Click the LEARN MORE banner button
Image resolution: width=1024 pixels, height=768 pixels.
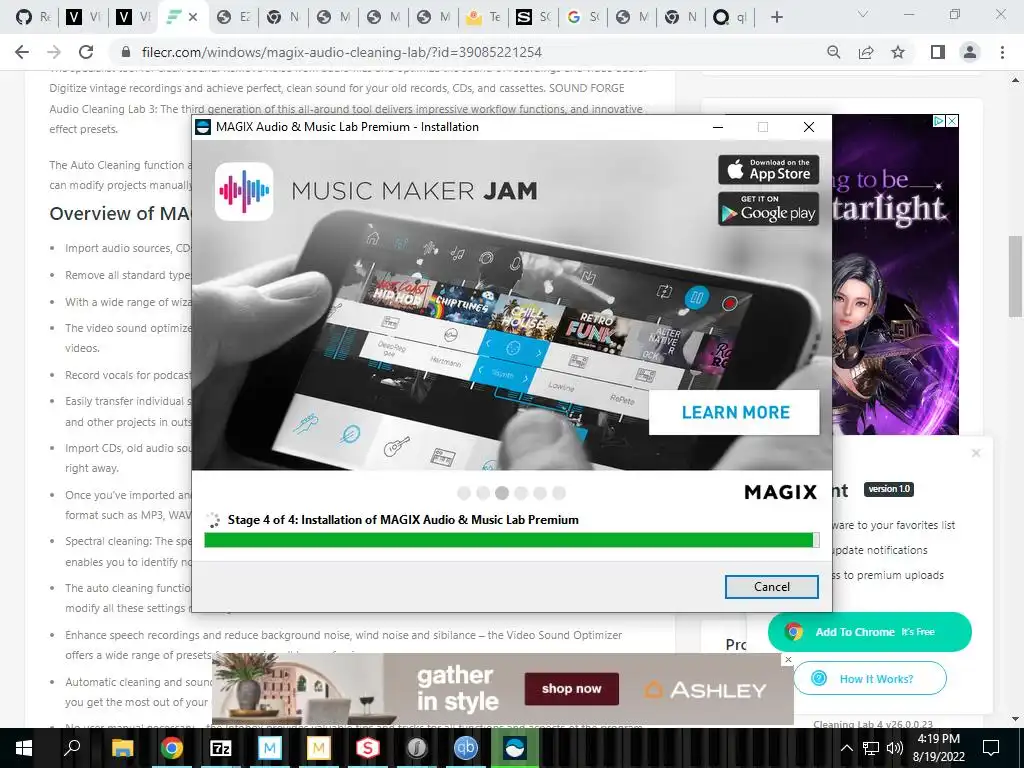click(735, 413)
